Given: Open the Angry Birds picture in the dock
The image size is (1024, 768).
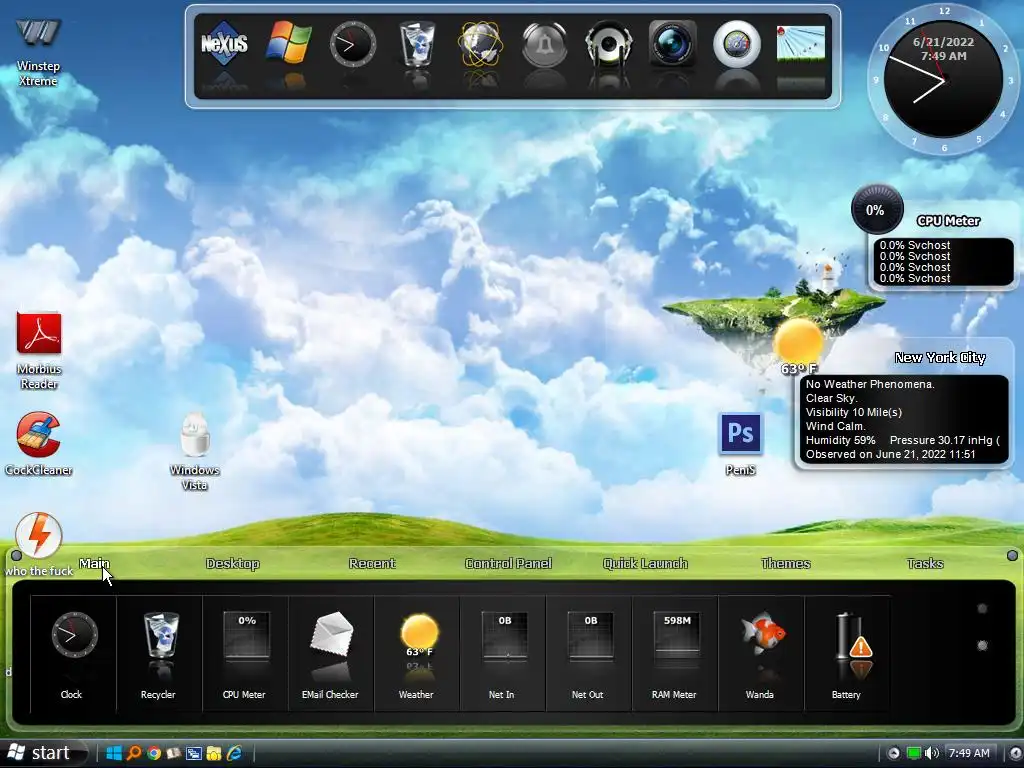Looking at the screenshot, I should (x=801, y=43).
